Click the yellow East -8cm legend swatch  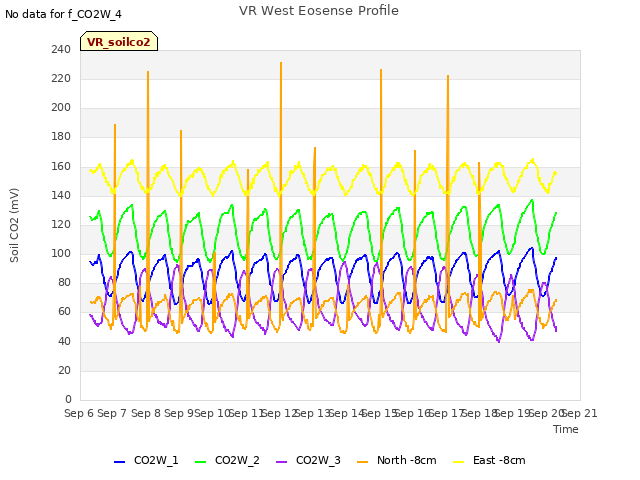[459, 462]
